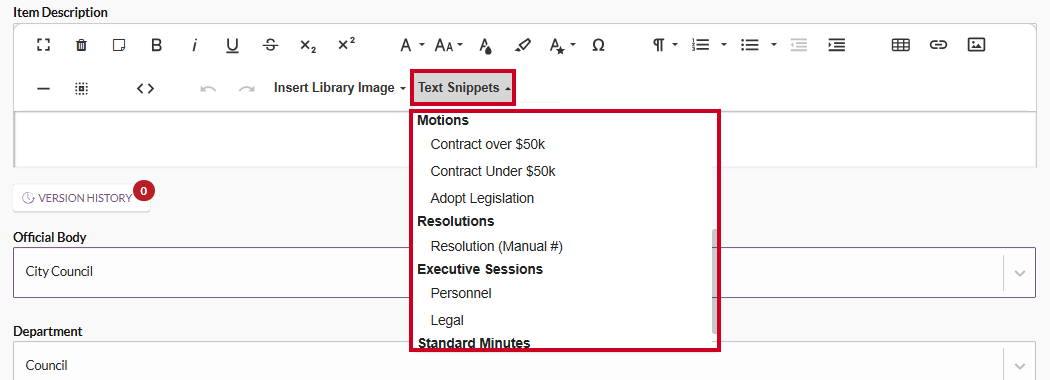Select Personnel snippet
This screenshot has height=380, width=1050.
pyautogui.click(x=461, y=294)
